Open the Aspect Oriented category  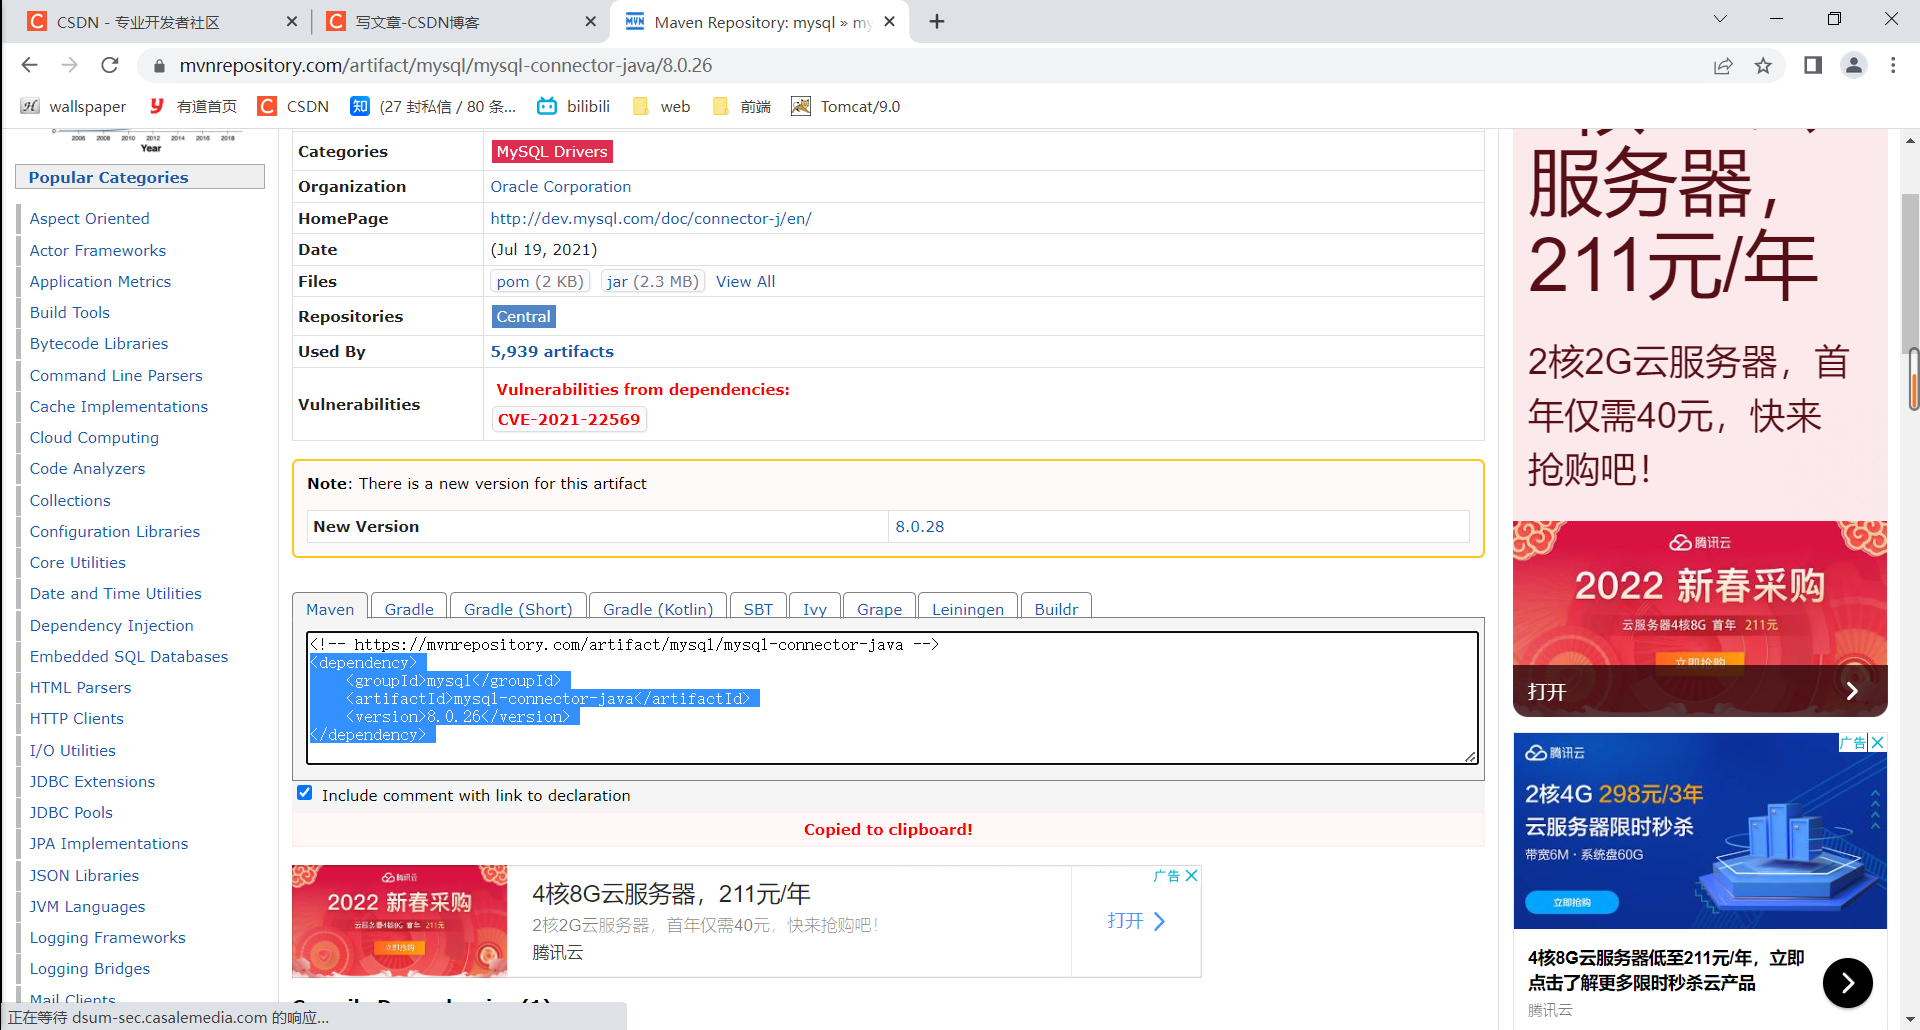tap(90, 218)
